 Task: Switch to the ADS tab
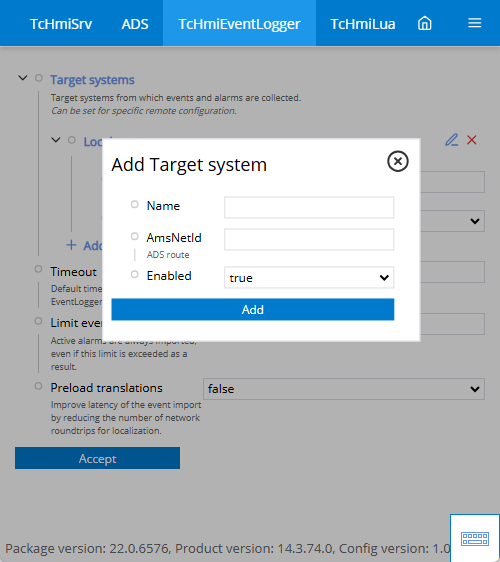[135, 24]
